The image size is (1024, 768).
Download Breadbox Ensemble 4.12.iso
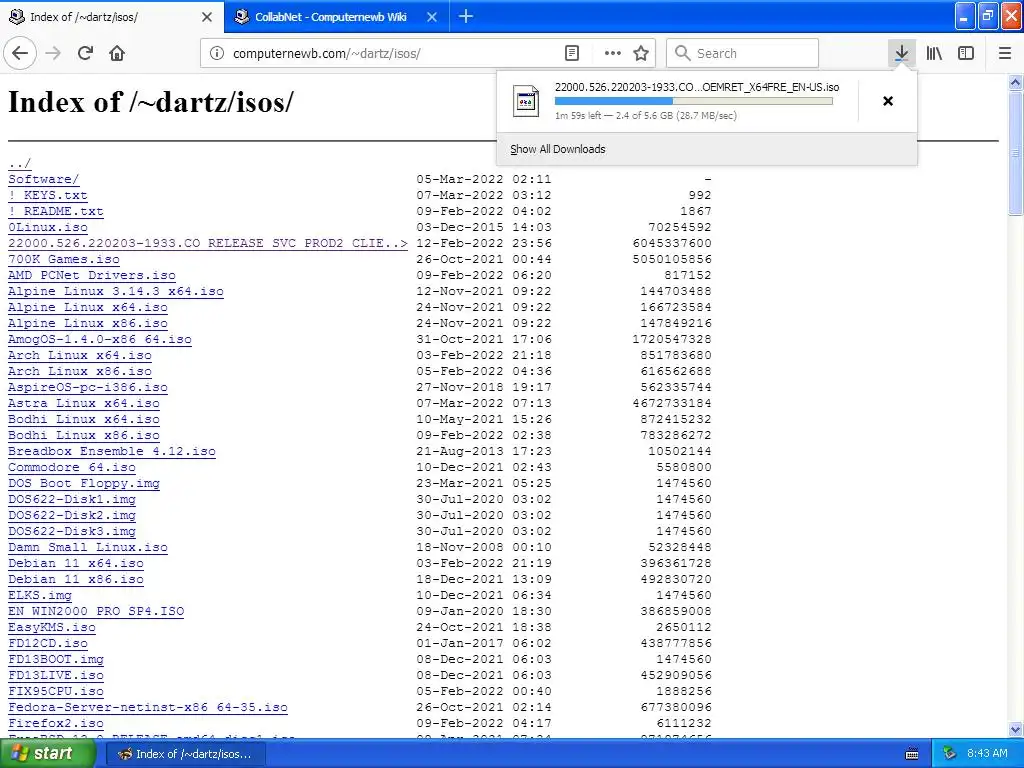click(x=112, y=451)
